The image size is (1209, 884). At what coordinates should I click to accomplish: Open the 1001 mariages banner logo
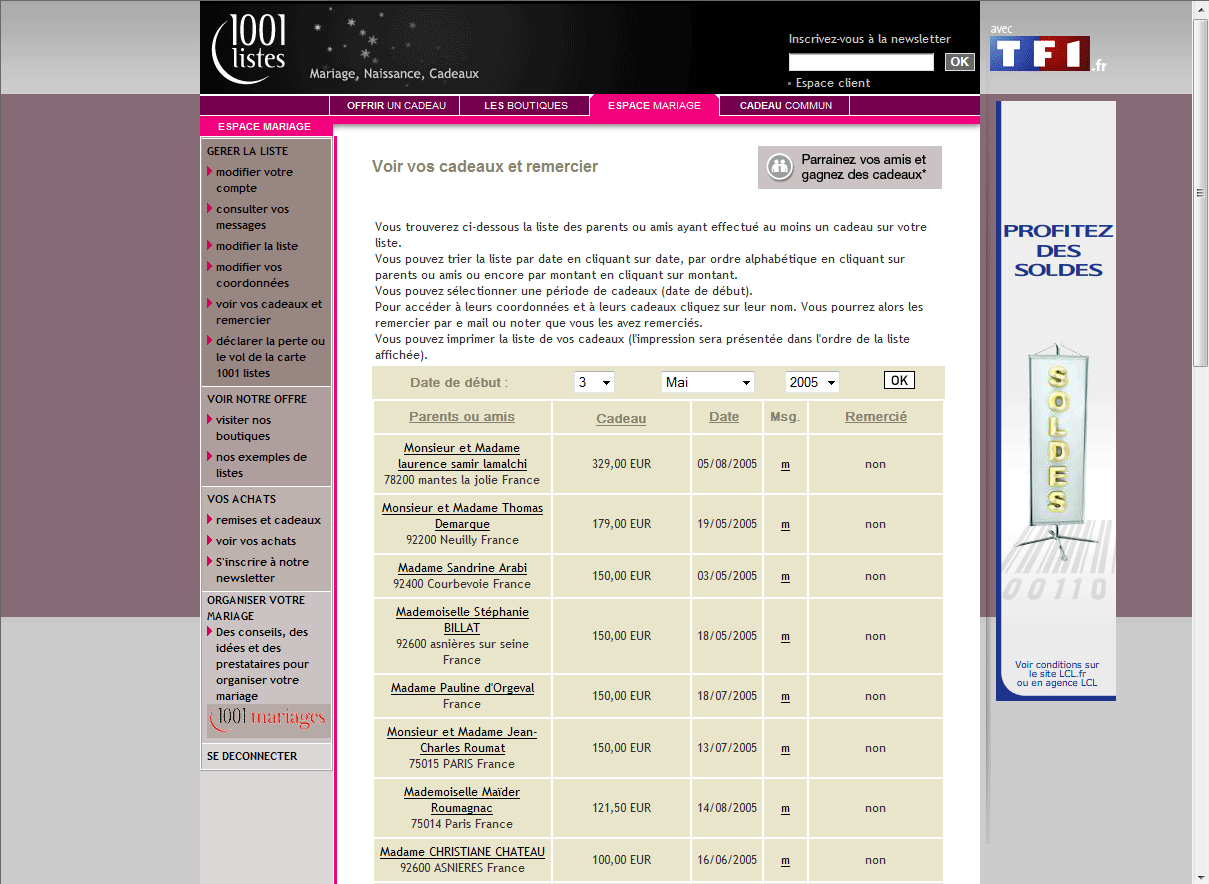pyautogui.click(x=268, y=718)
